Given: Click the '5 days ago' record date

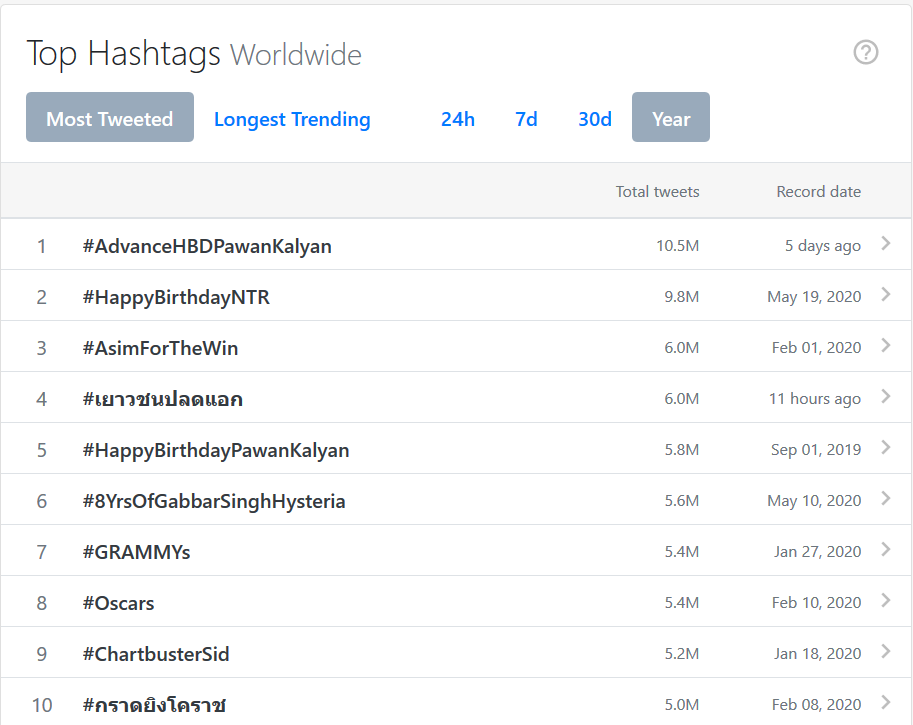Looking at the screenshot, I should click(x=822, y=246).
